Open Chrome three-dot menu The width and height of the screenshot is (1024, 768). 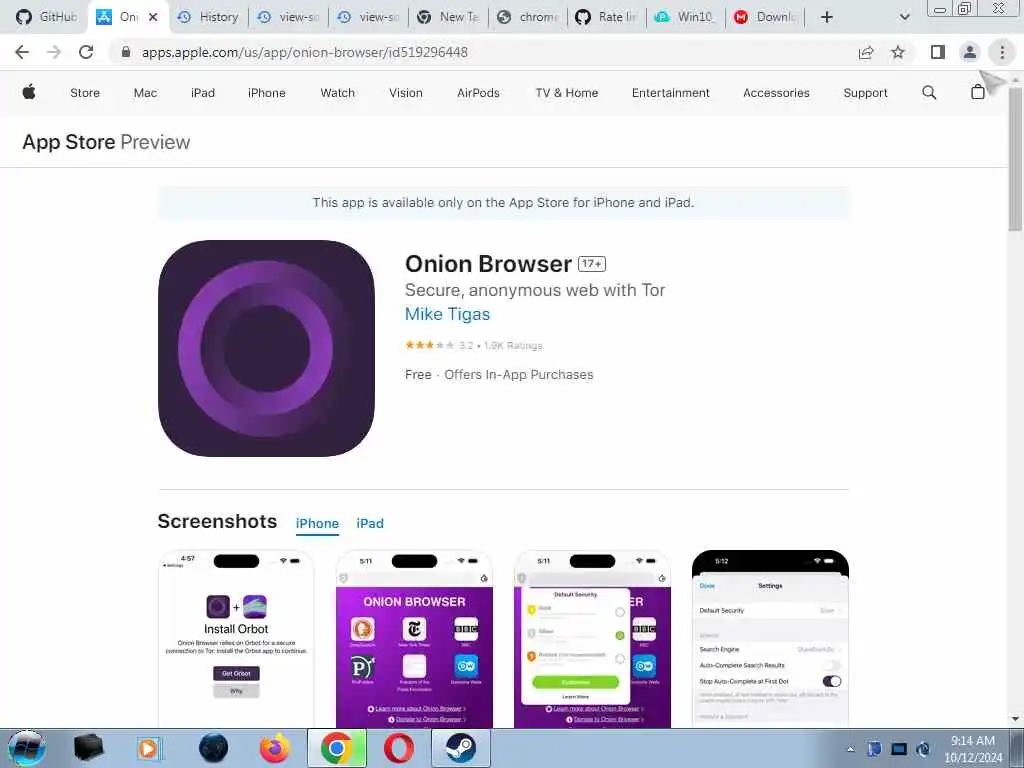[1002, 52]
